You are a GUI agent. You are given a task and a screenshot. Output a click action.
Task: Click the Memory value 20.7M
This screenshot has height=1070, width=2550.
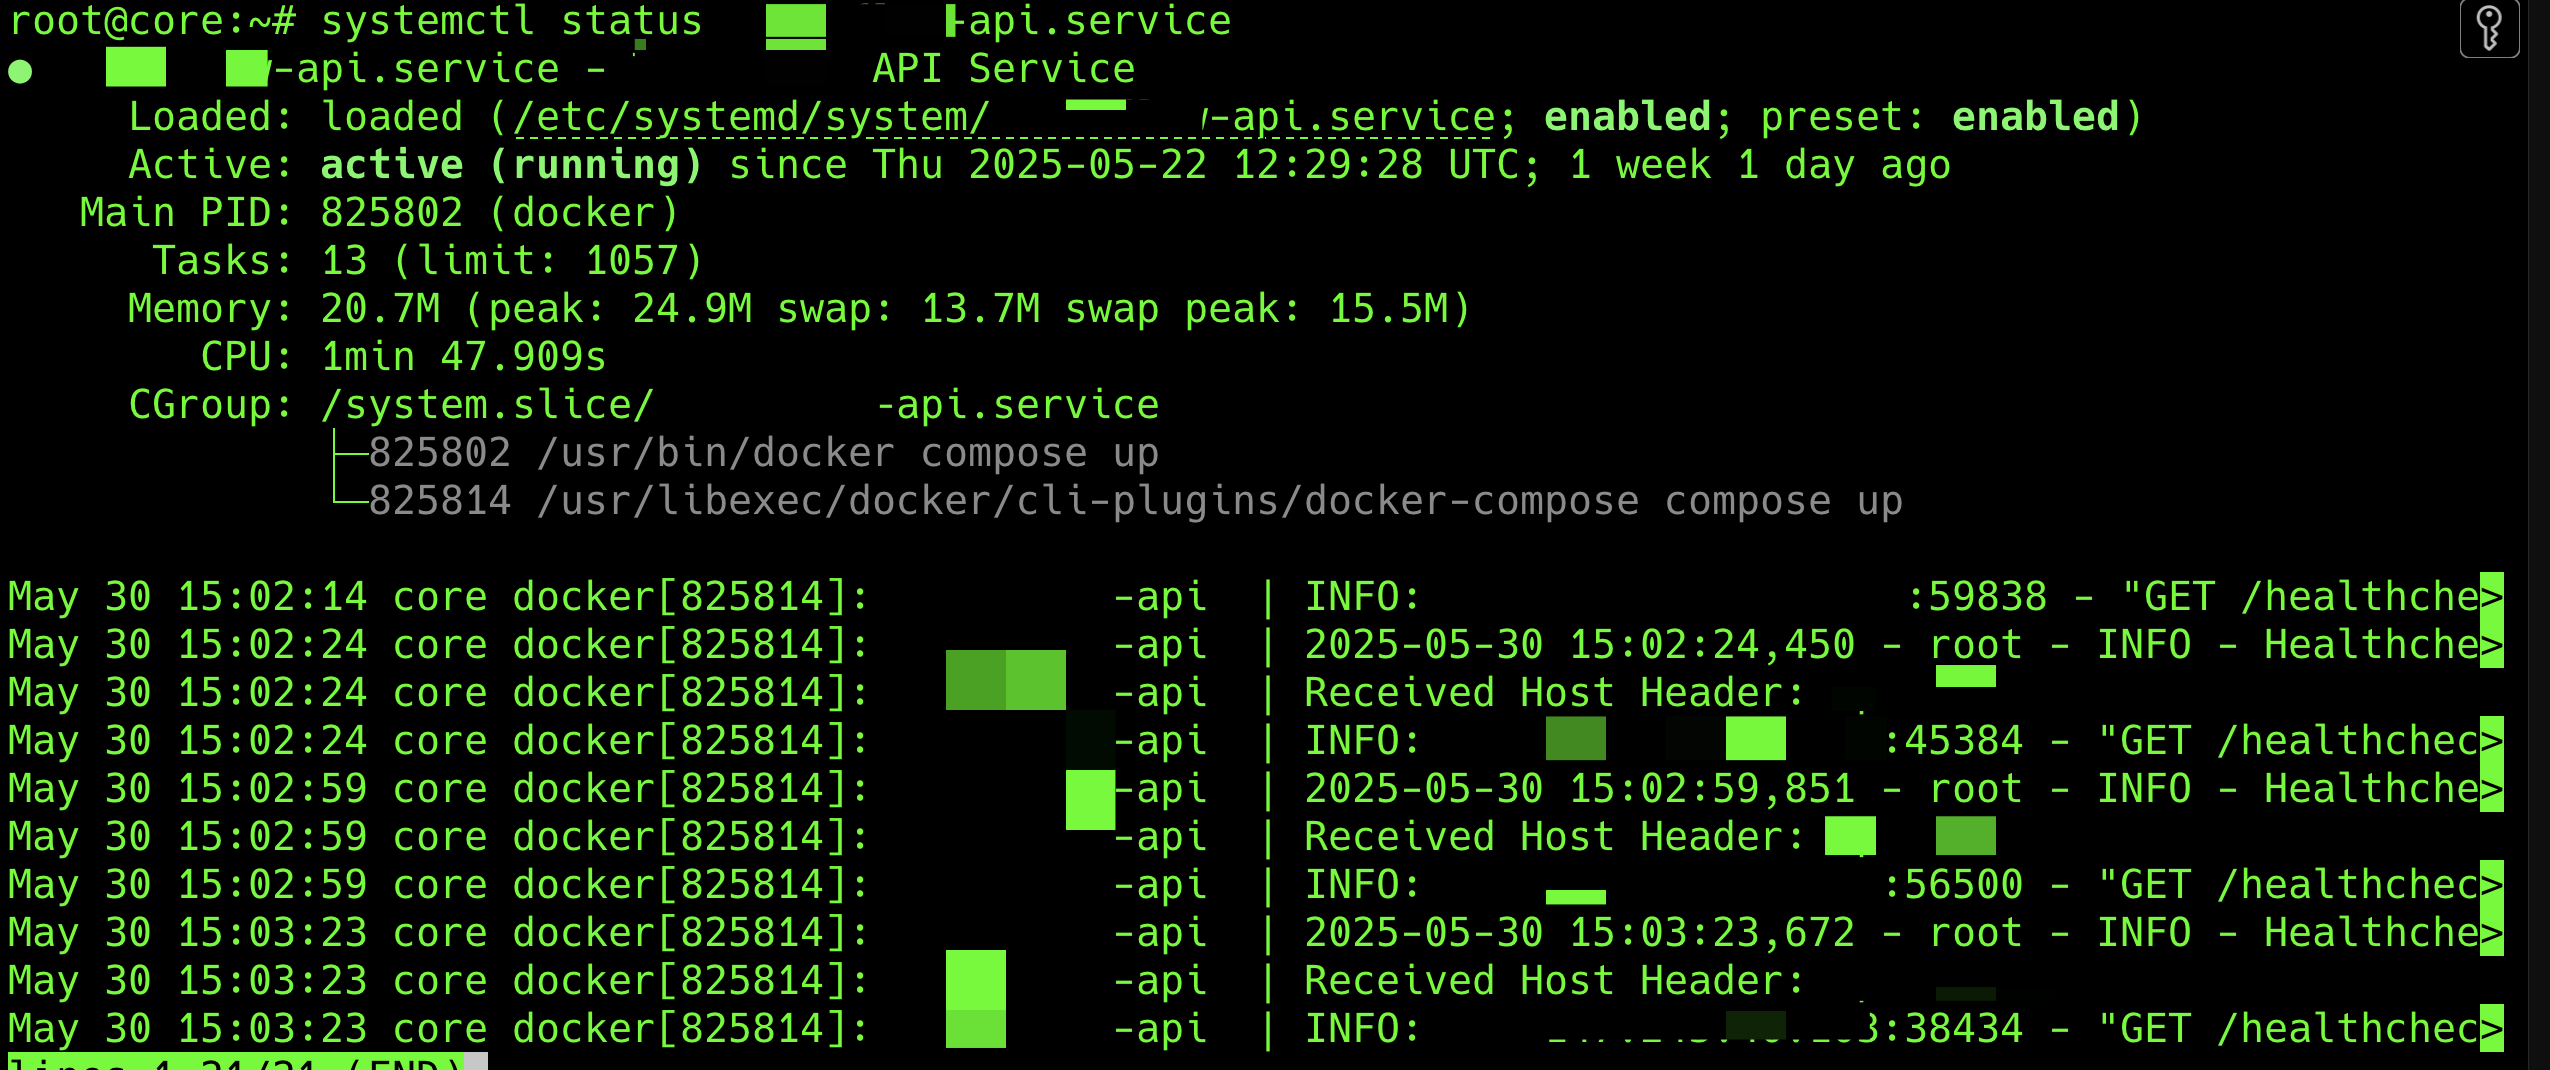380,309
